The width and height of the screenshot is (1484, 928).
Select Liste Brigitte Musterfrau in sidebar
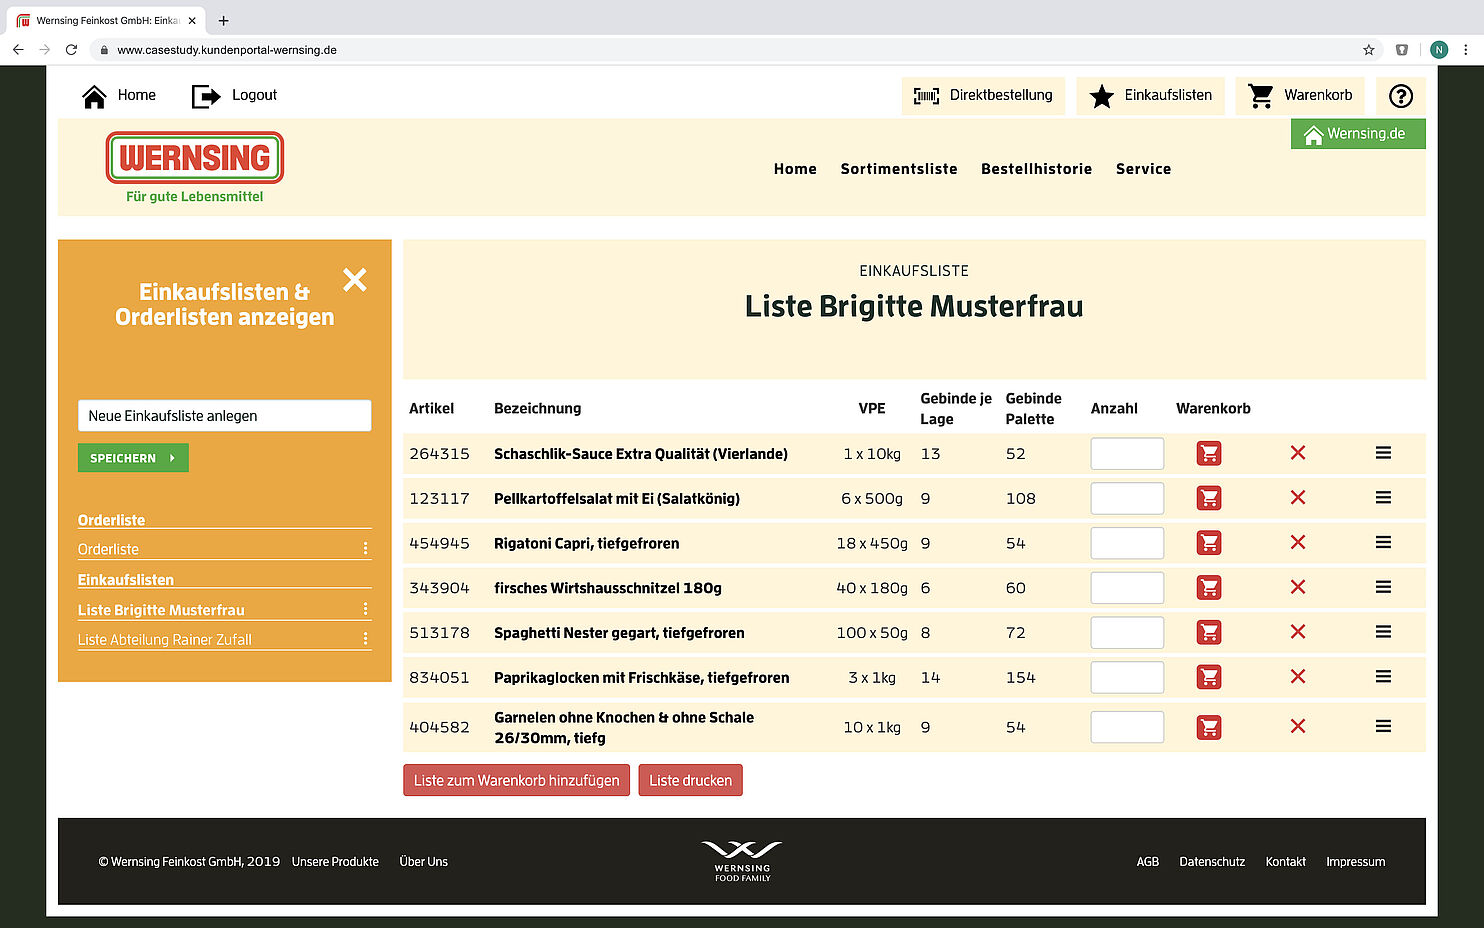[161, 610]
